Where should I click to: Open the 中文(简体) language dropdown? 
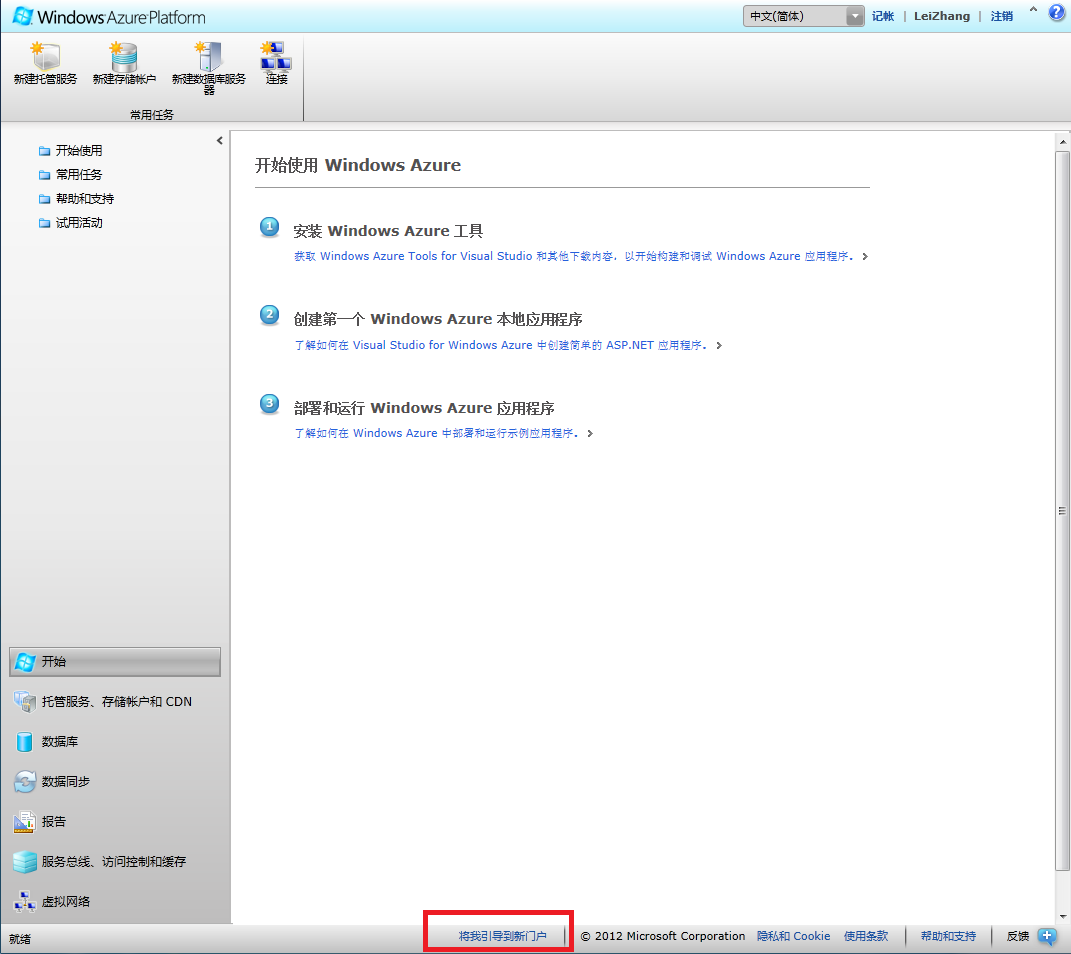pyautogui.click(x=804, y=16)
